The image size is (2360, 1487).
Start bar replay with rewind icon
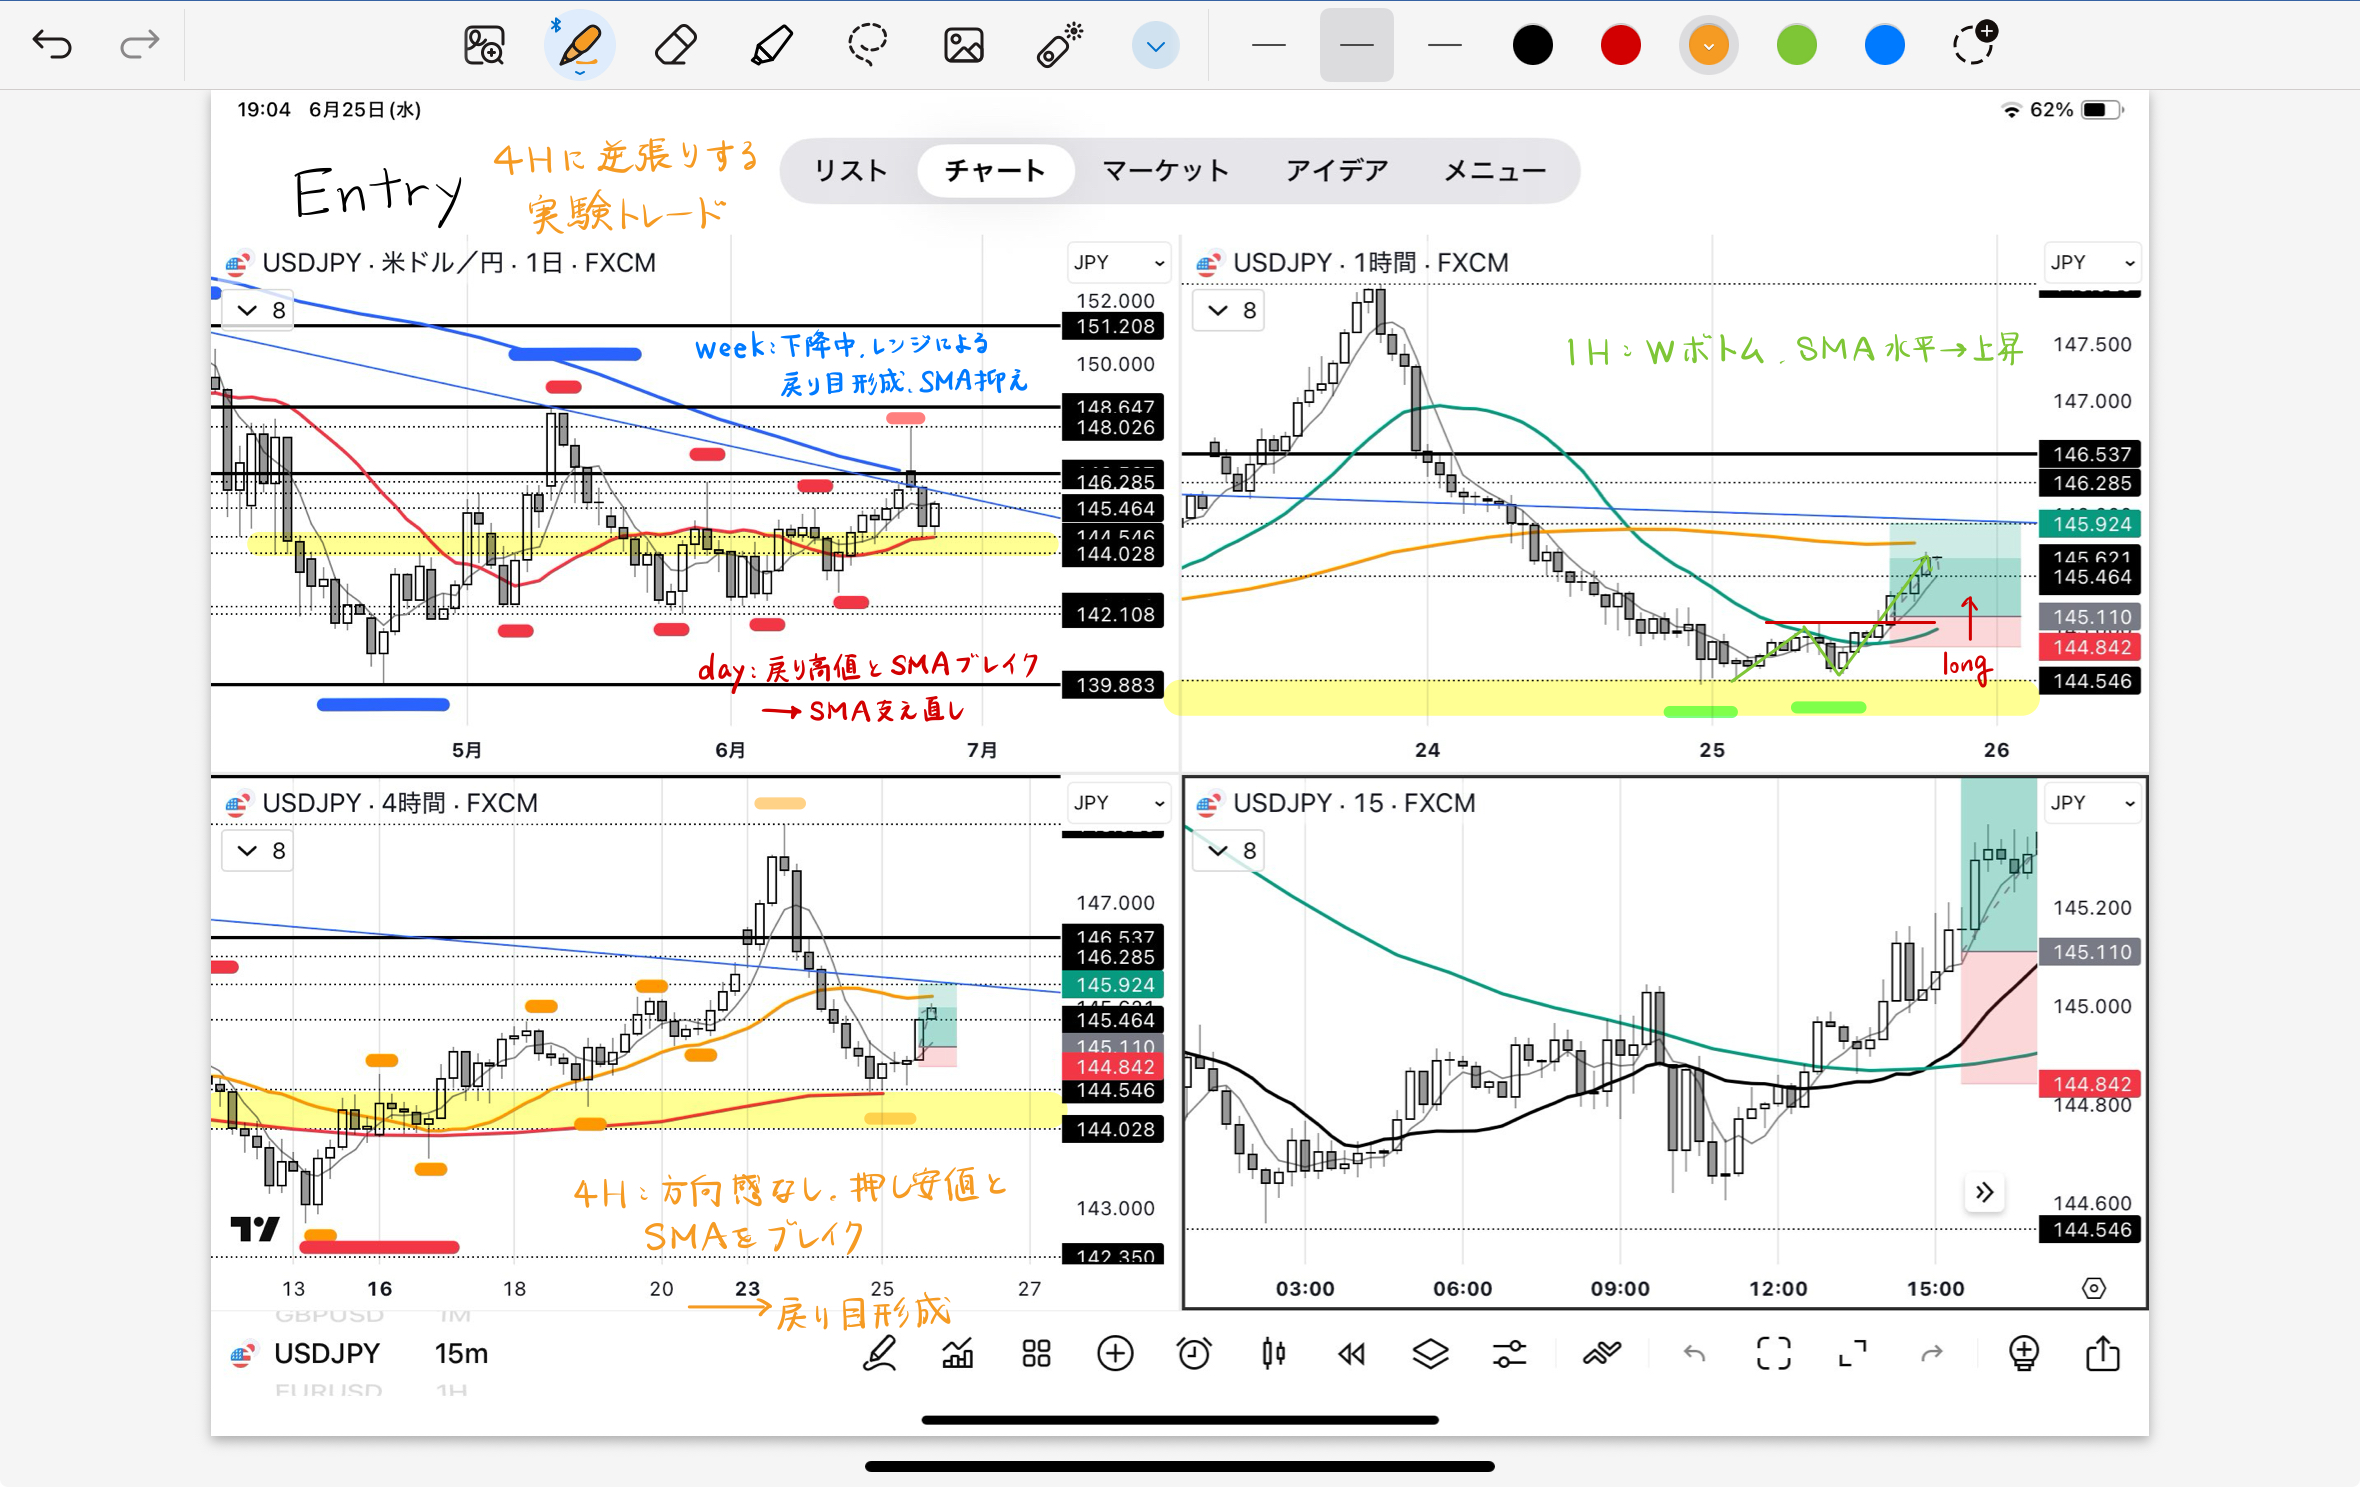tap(1352, 1354)
